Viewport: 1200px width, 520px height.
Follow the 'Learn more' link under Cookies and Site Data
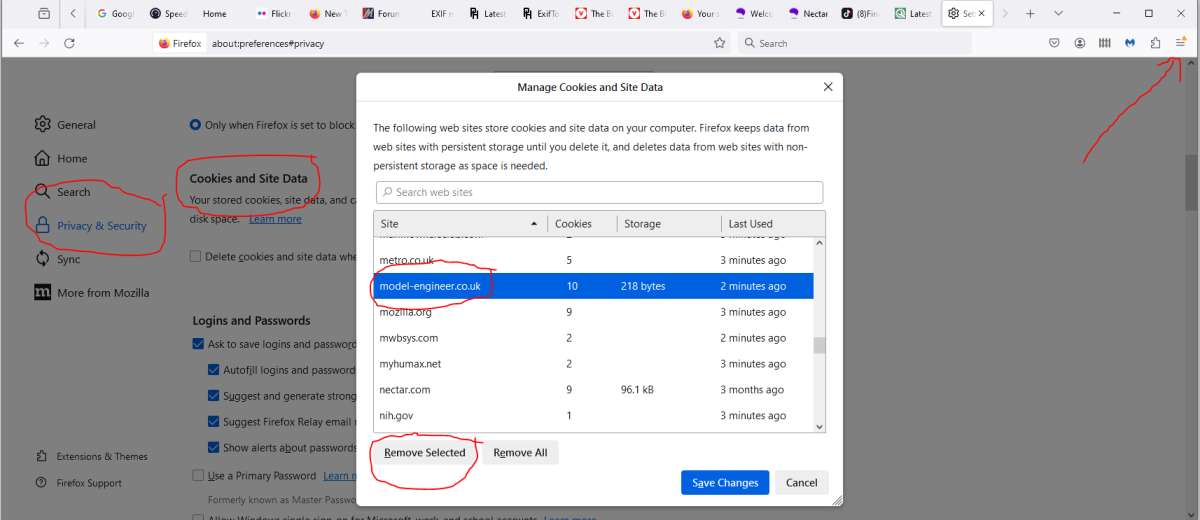[275, 219]
